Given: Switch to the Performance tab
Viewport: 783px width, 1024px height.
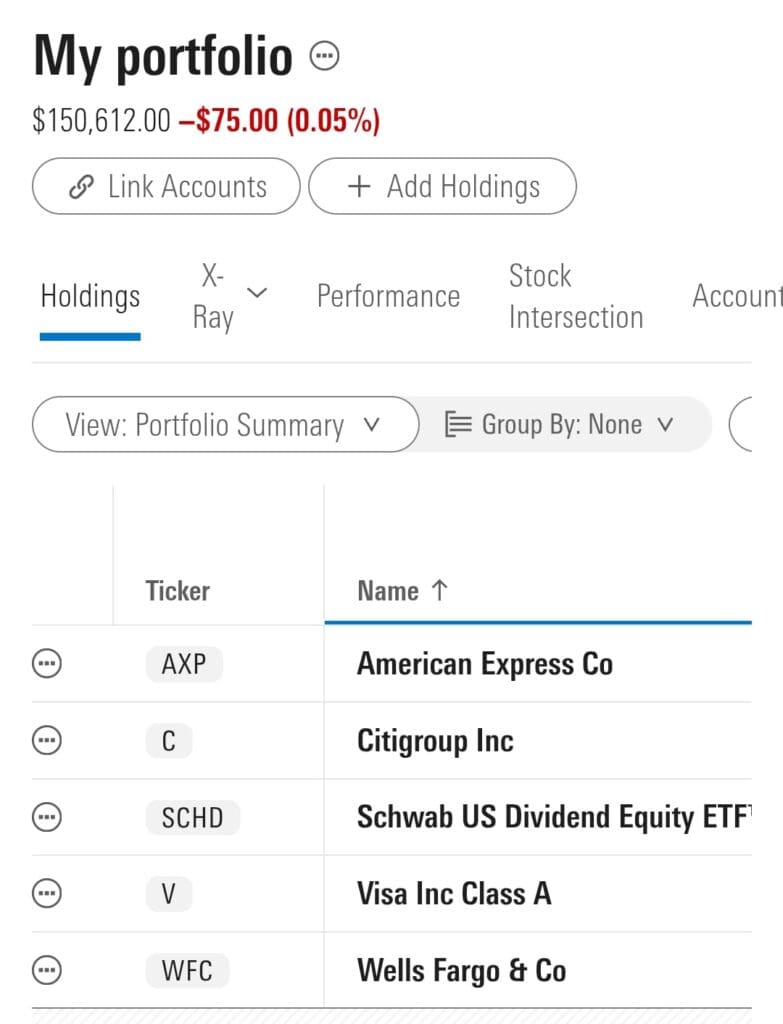Looking at the screenshot, I should click(389, 296).
